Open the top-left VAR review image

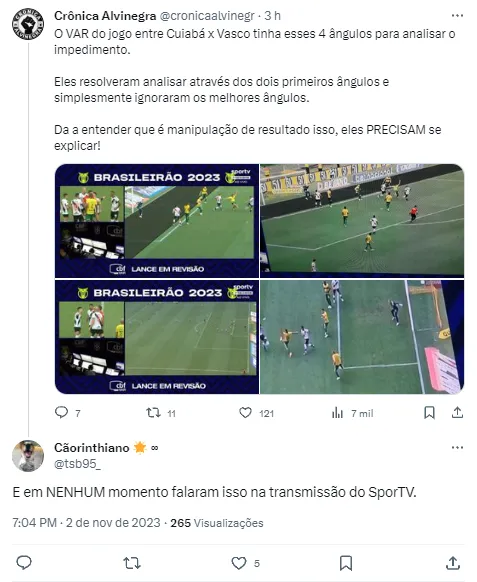[157, 221]
